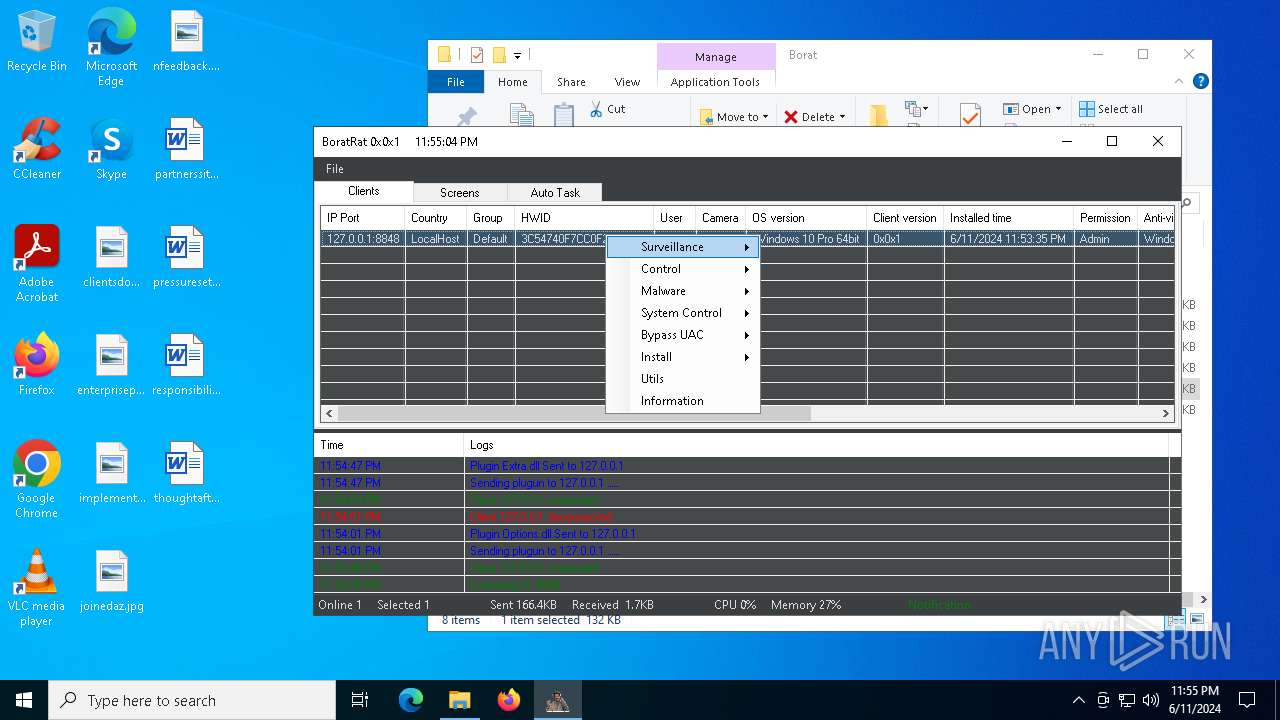Screen dimensions: 1280x720
Task: Open File Explorer taskbar icon
Action: (459, 700)
